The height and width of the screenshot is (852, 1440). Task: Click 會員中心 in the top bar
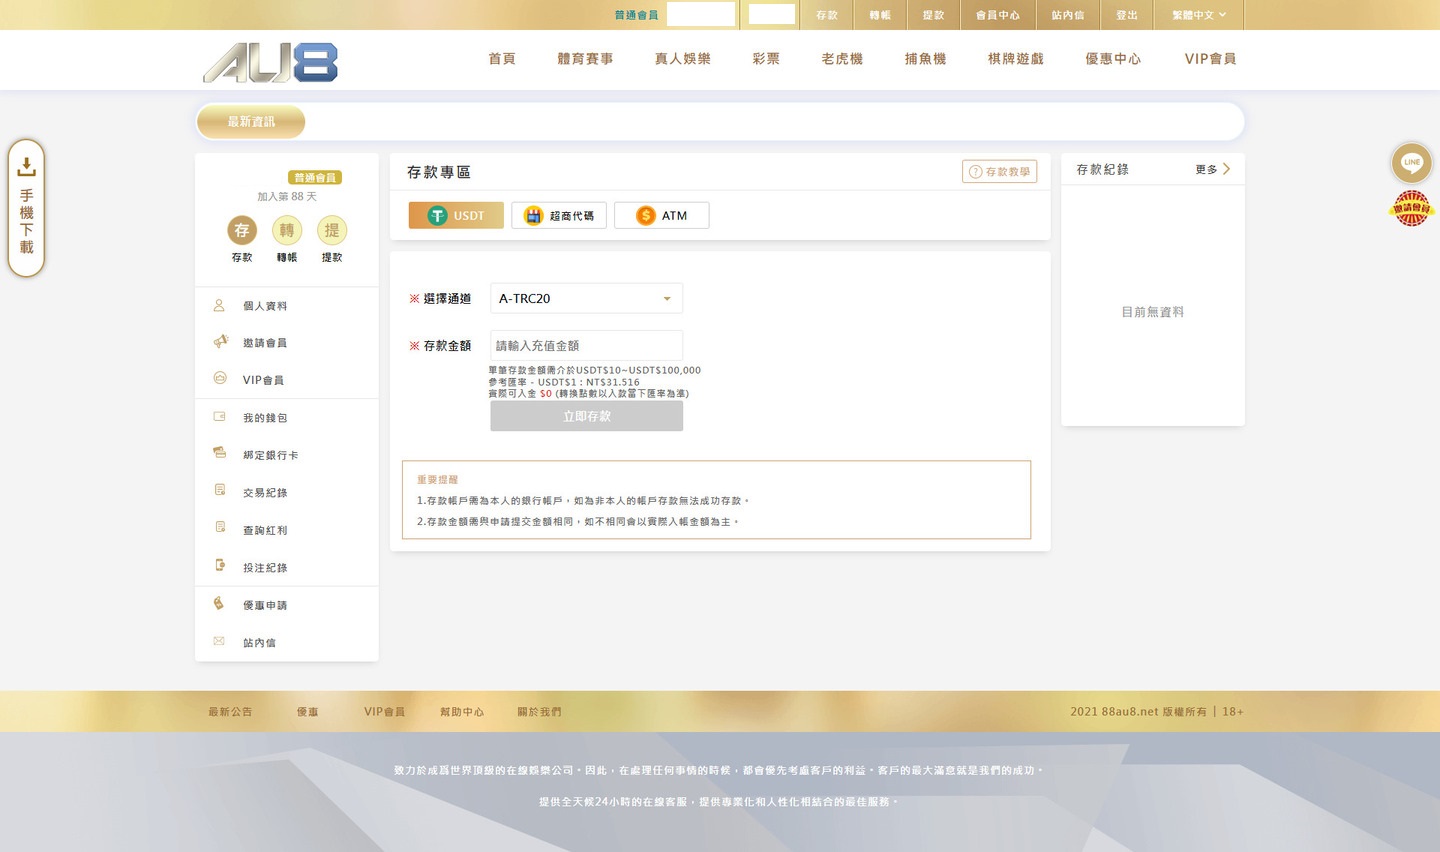pos(998,15)
